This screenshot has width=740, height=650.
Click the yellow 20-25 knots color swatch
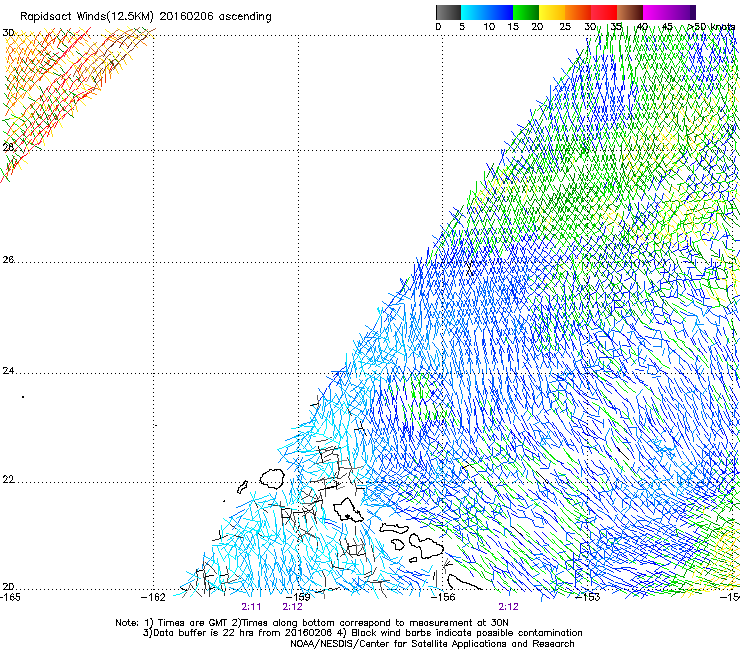click(552, 12)
